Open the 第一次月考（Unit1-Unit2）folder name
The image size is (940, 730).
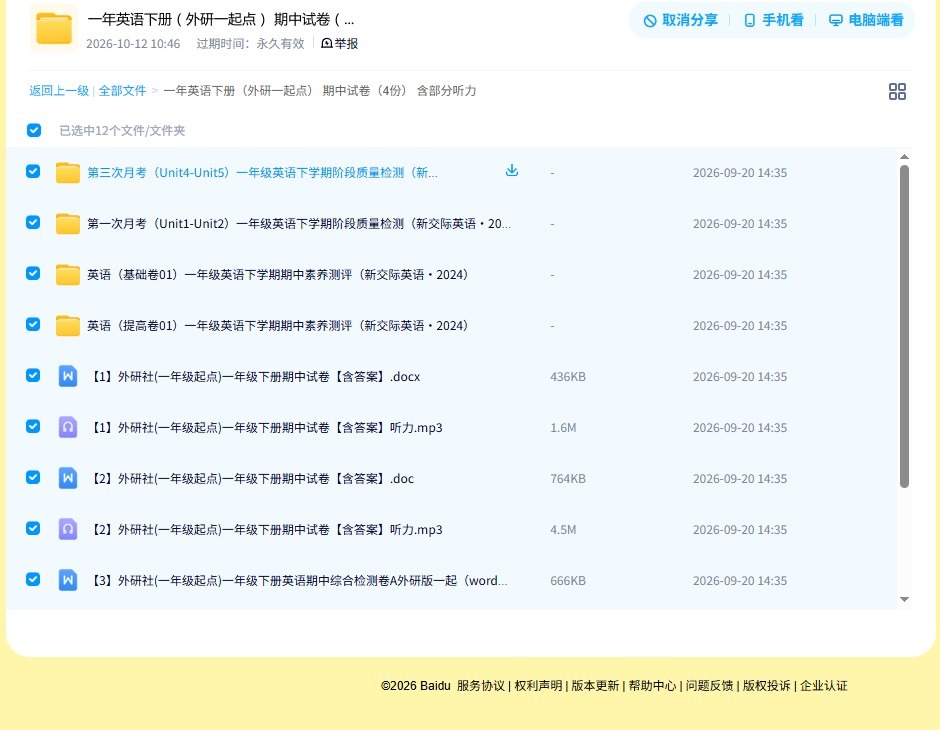tap(299, 224)
